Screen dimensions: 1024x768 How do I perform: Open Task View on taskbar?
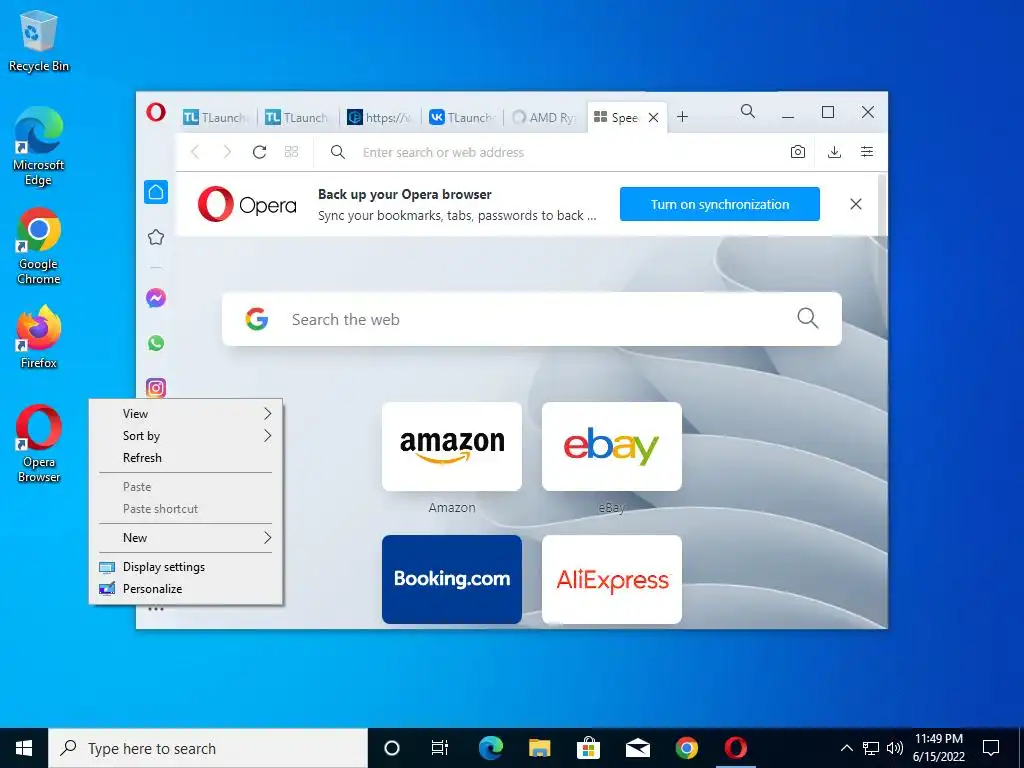[x=440, y=748]
